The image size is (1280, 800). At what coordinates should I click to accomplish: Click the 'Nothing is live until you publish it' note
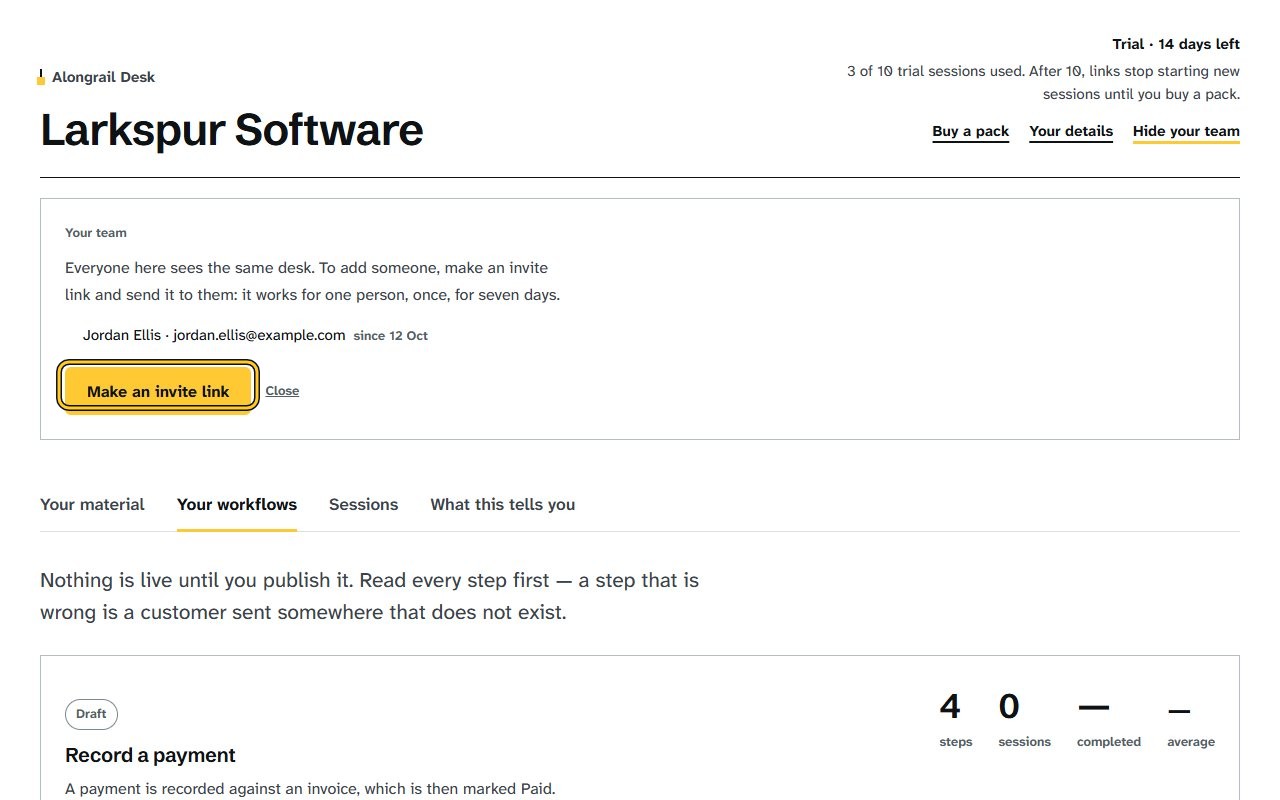pyautogui.click(x=369, y=596)
